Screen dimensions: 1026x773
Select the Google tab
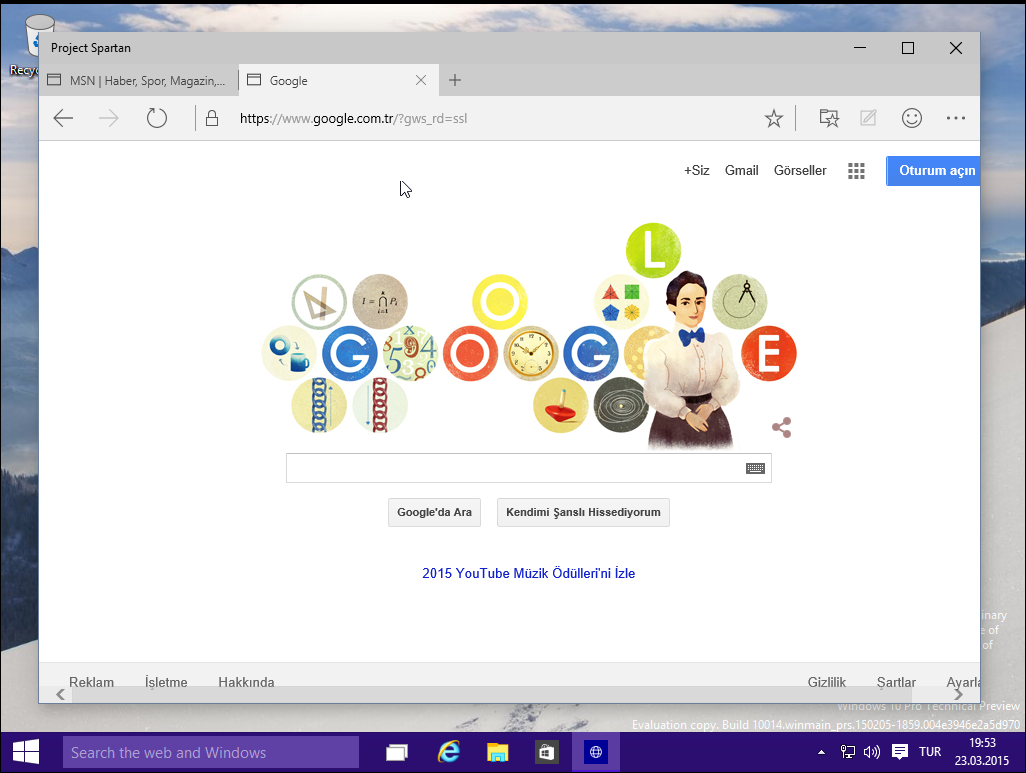330,81
